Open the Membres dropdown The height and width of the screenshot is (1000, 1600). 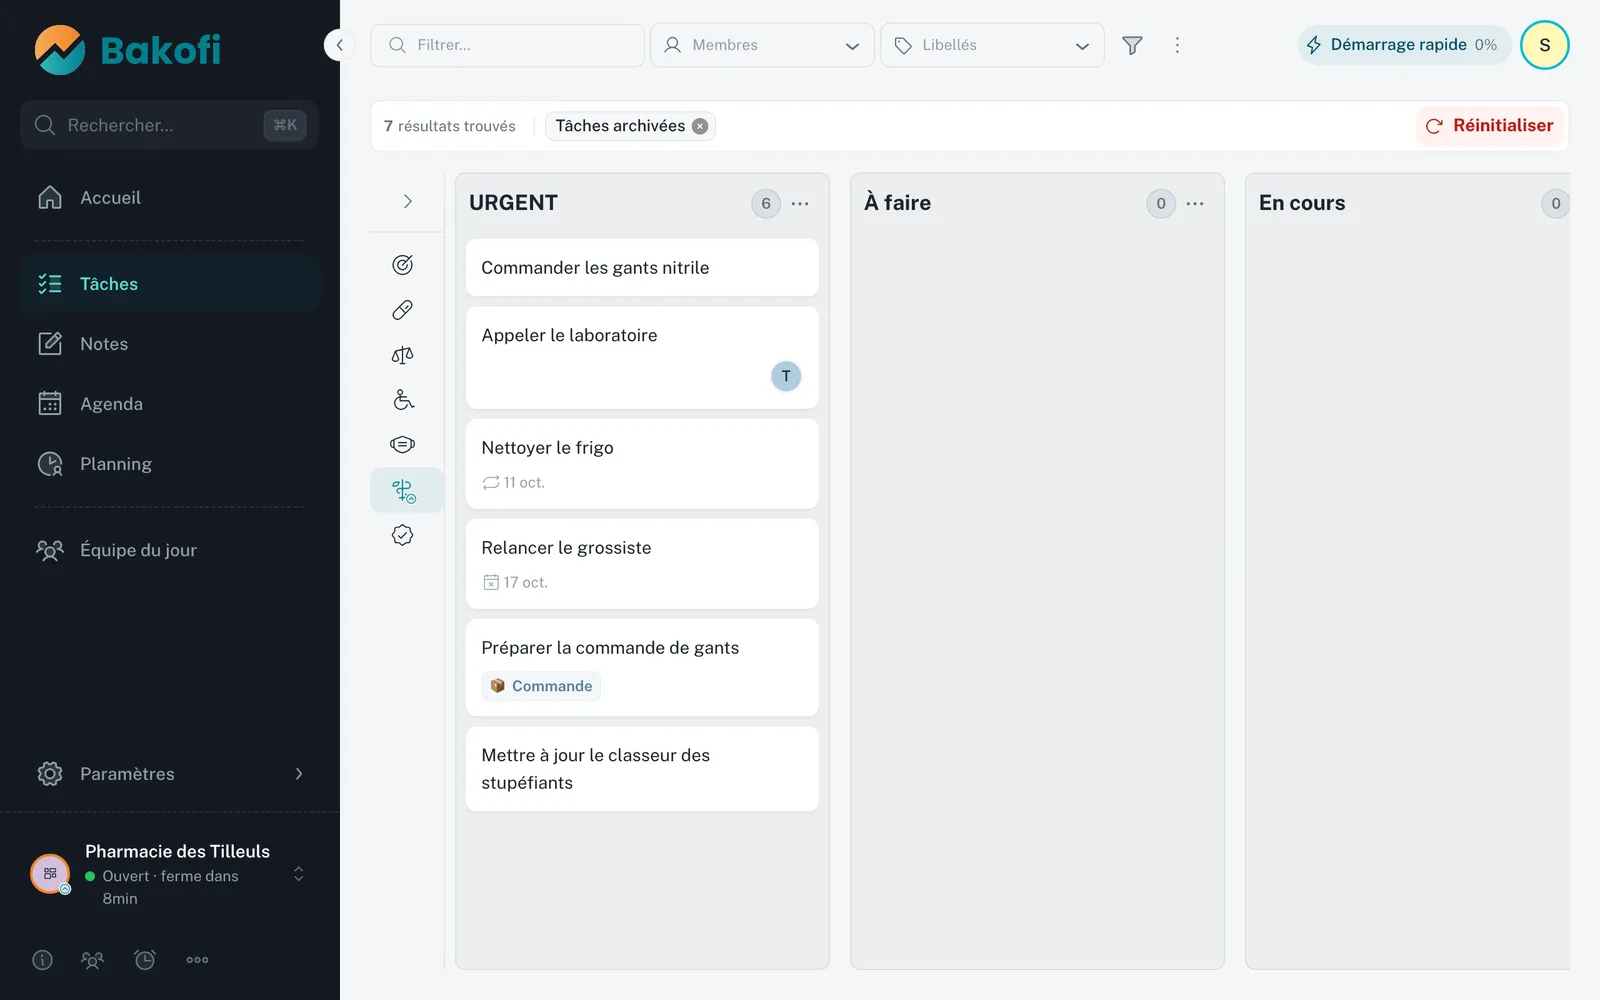point(762,45)
